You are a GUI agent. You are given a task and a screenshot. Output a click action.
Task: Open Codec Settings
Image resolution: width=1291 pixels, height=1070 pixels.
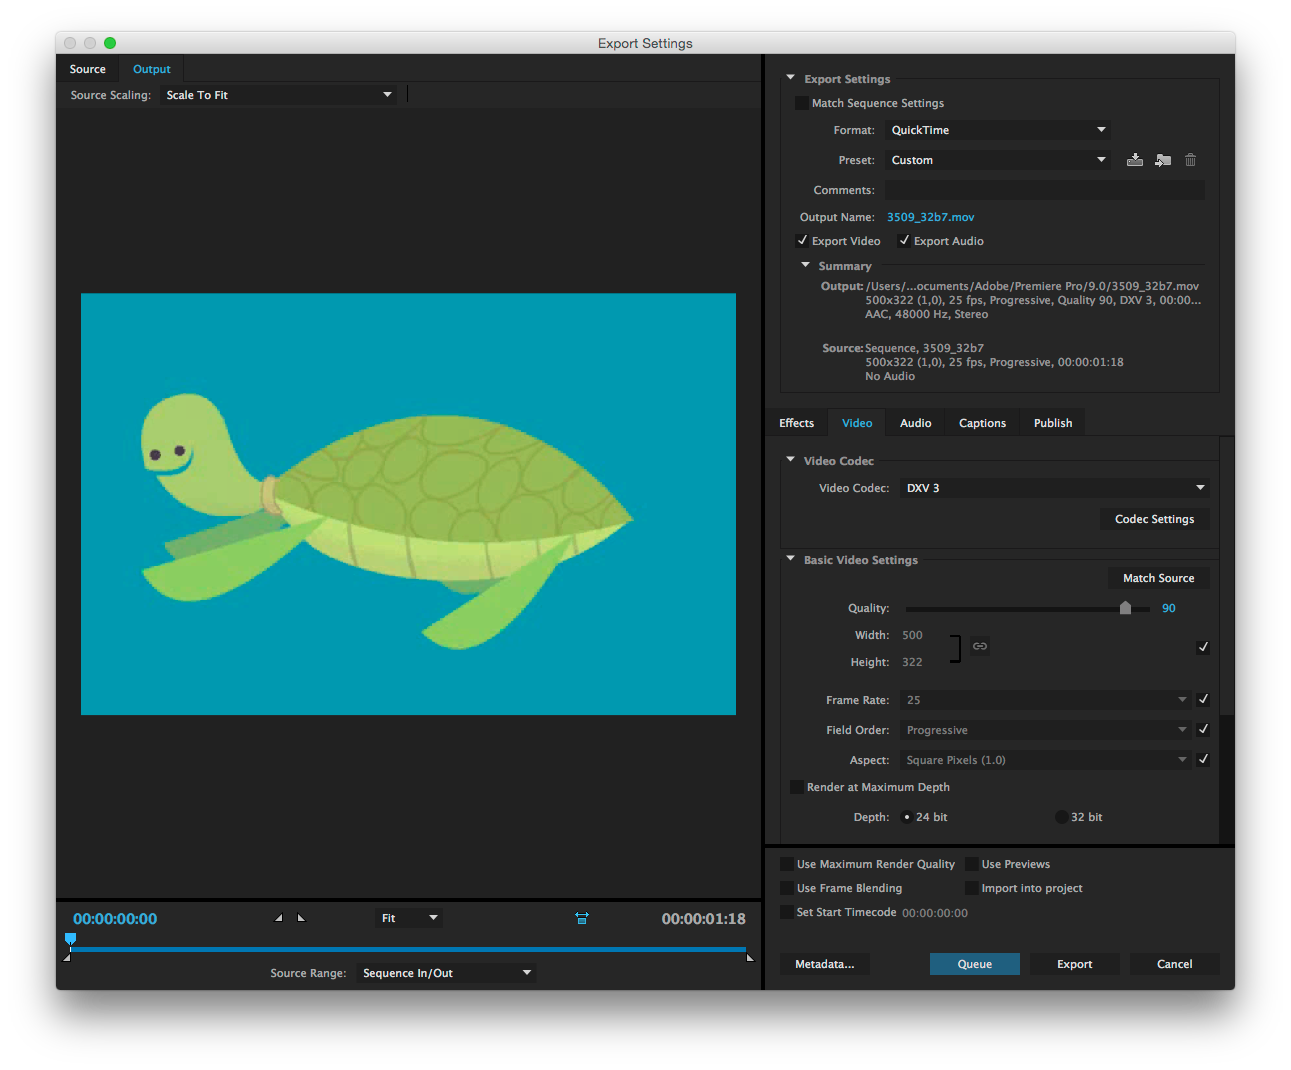pos(1154,519)
